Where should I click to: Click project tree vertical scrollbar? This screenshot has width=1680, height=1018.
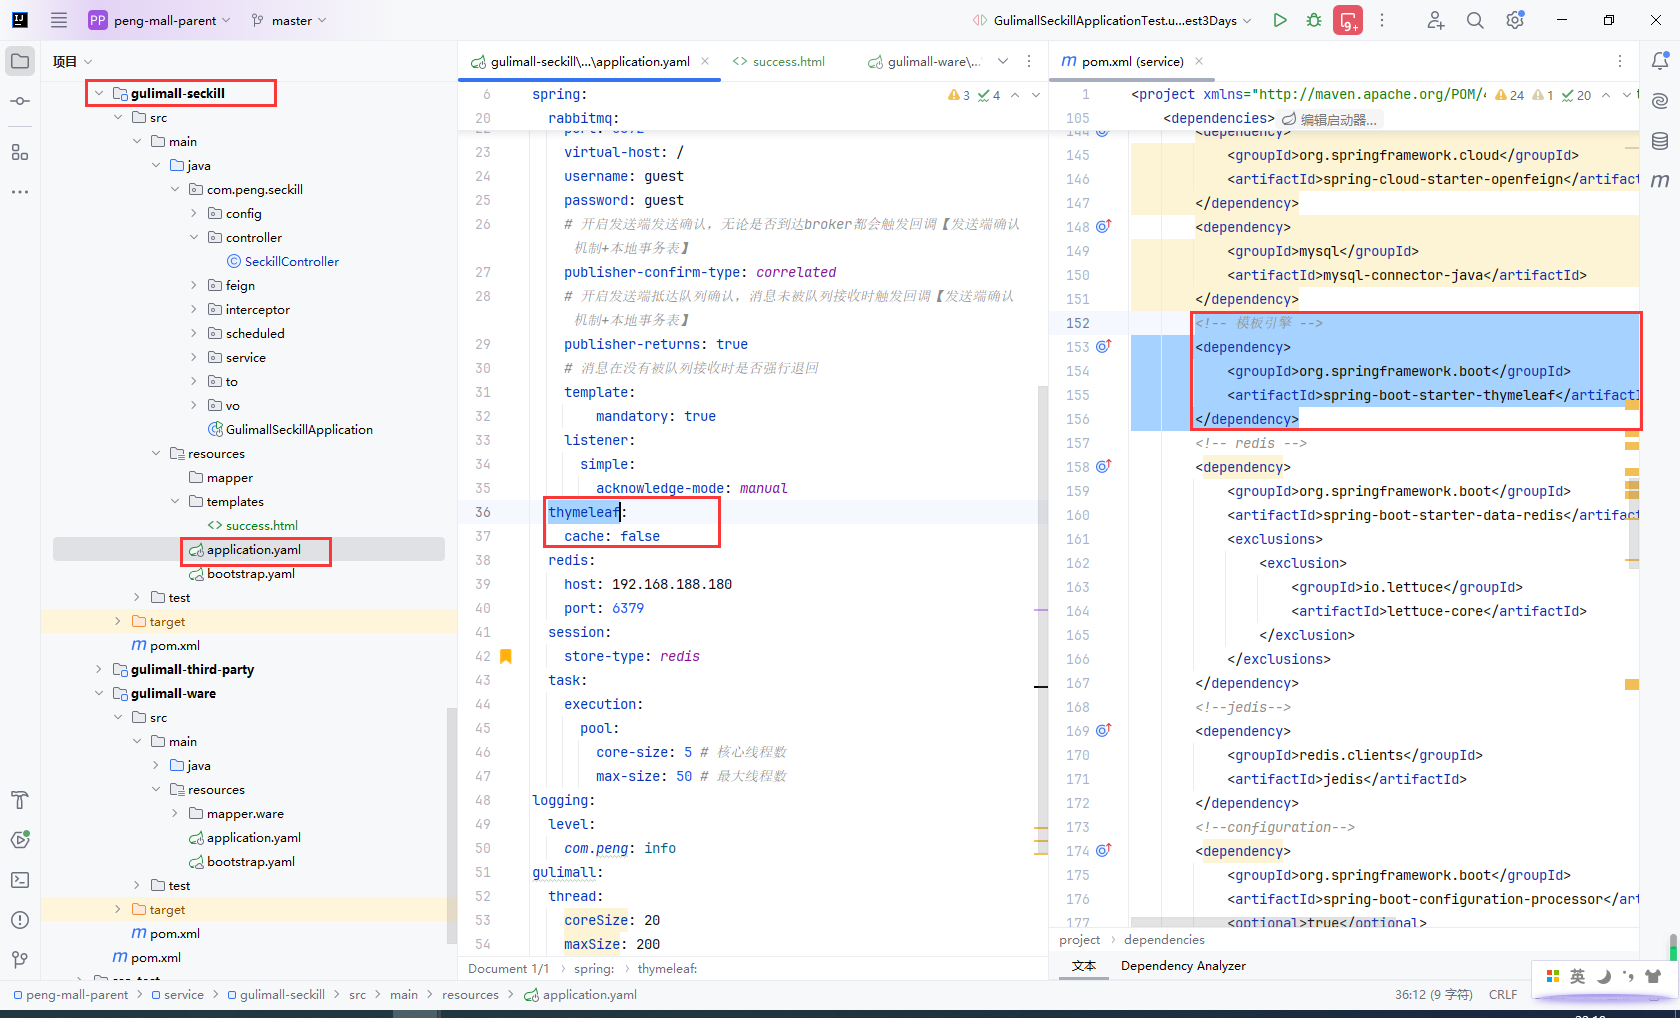451,825
